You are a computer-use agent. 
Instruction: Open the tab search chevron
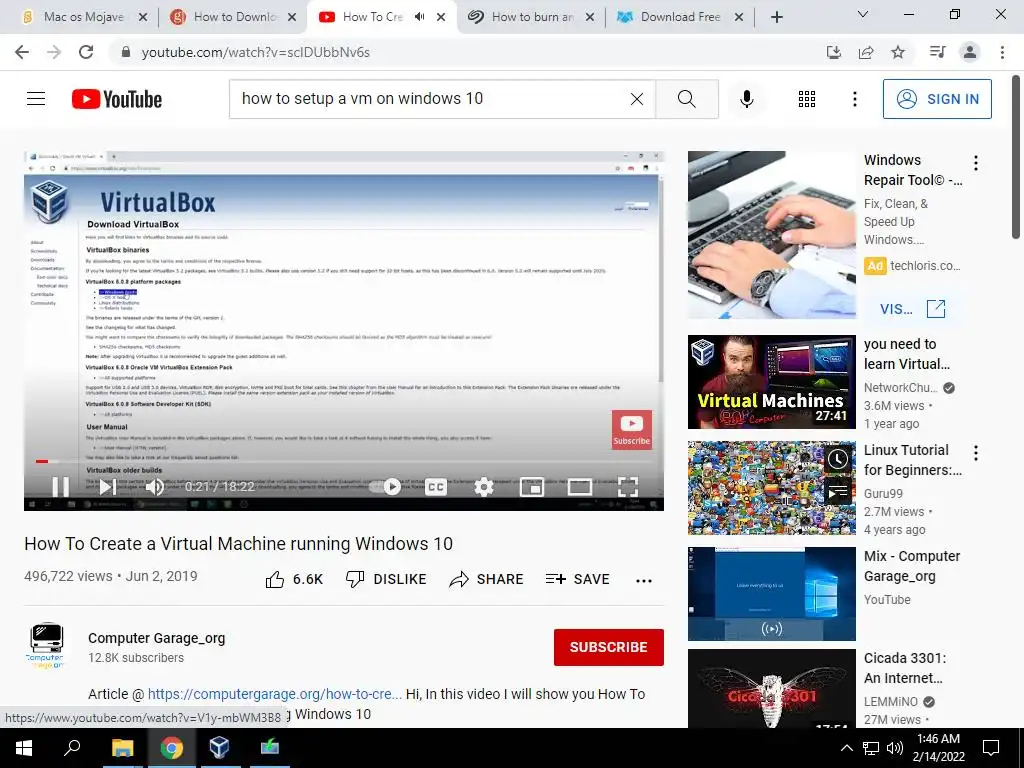863,14
